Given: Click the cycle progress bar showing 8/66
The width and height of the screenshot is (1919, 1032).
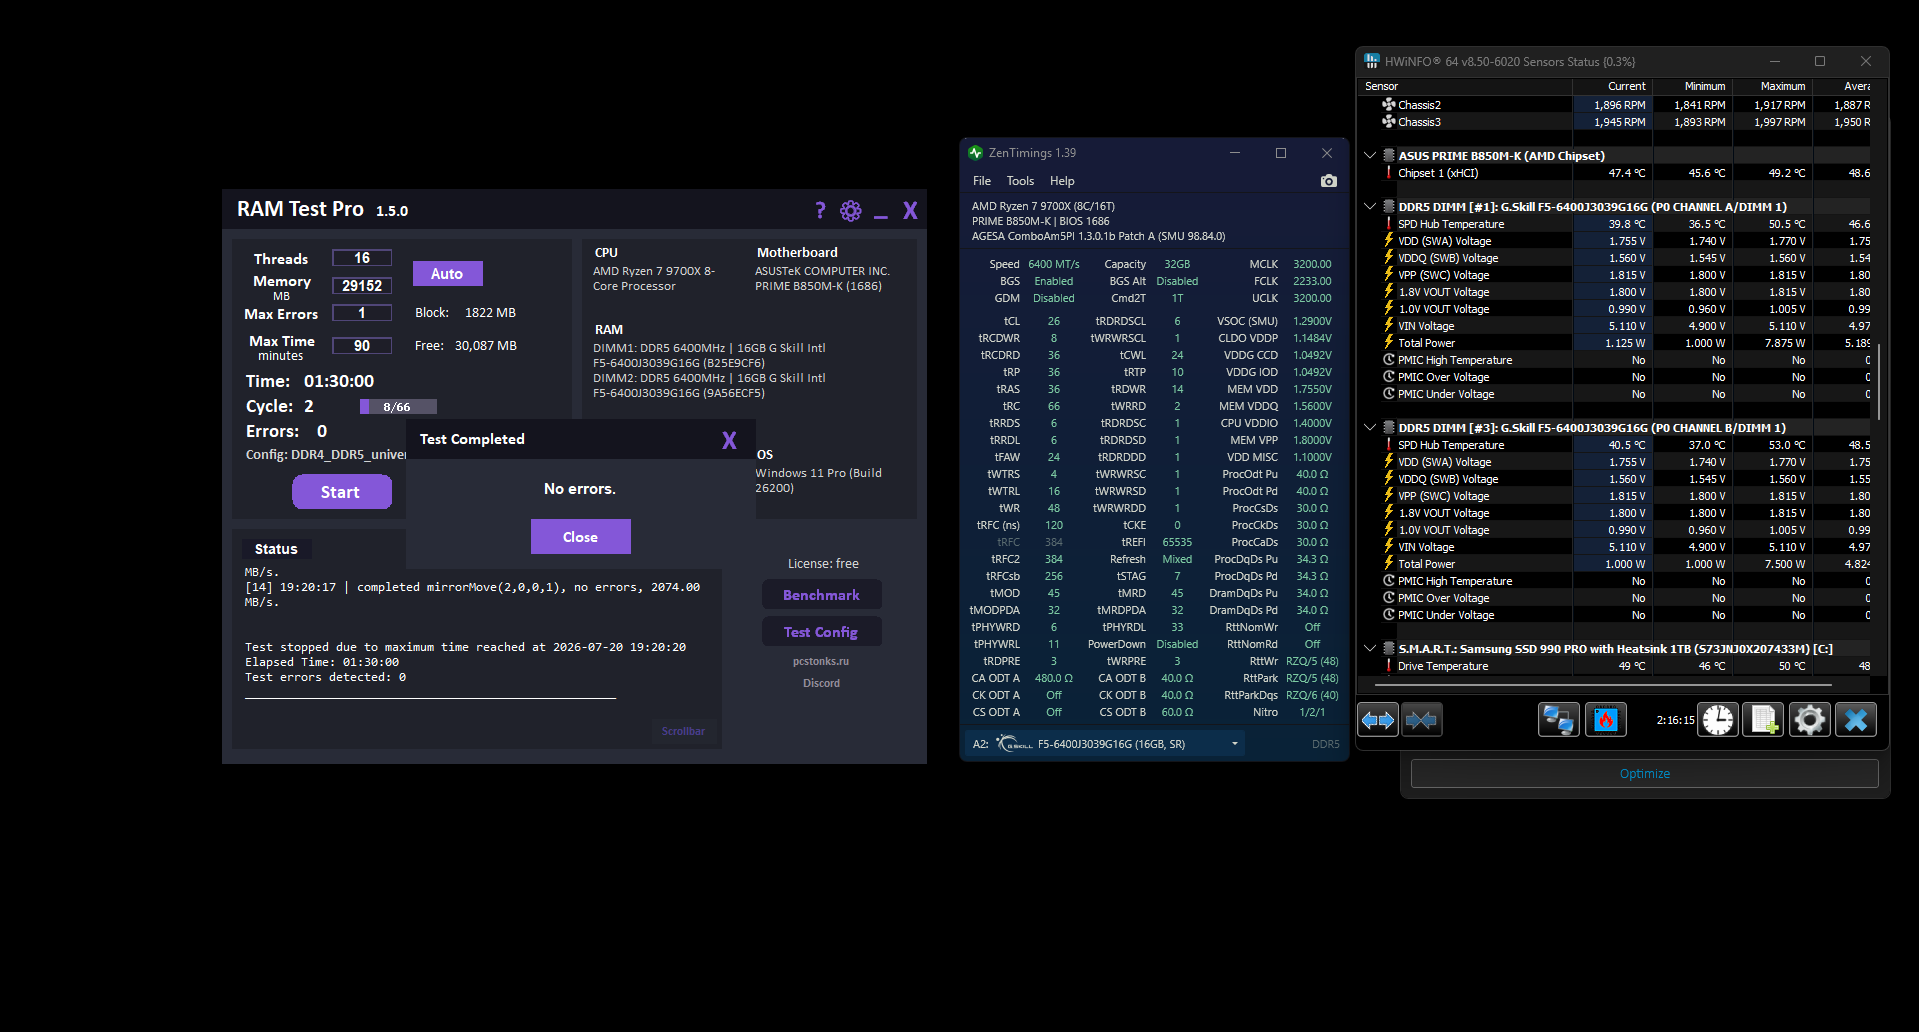Looking at the screenshot, I should (398, 407).
